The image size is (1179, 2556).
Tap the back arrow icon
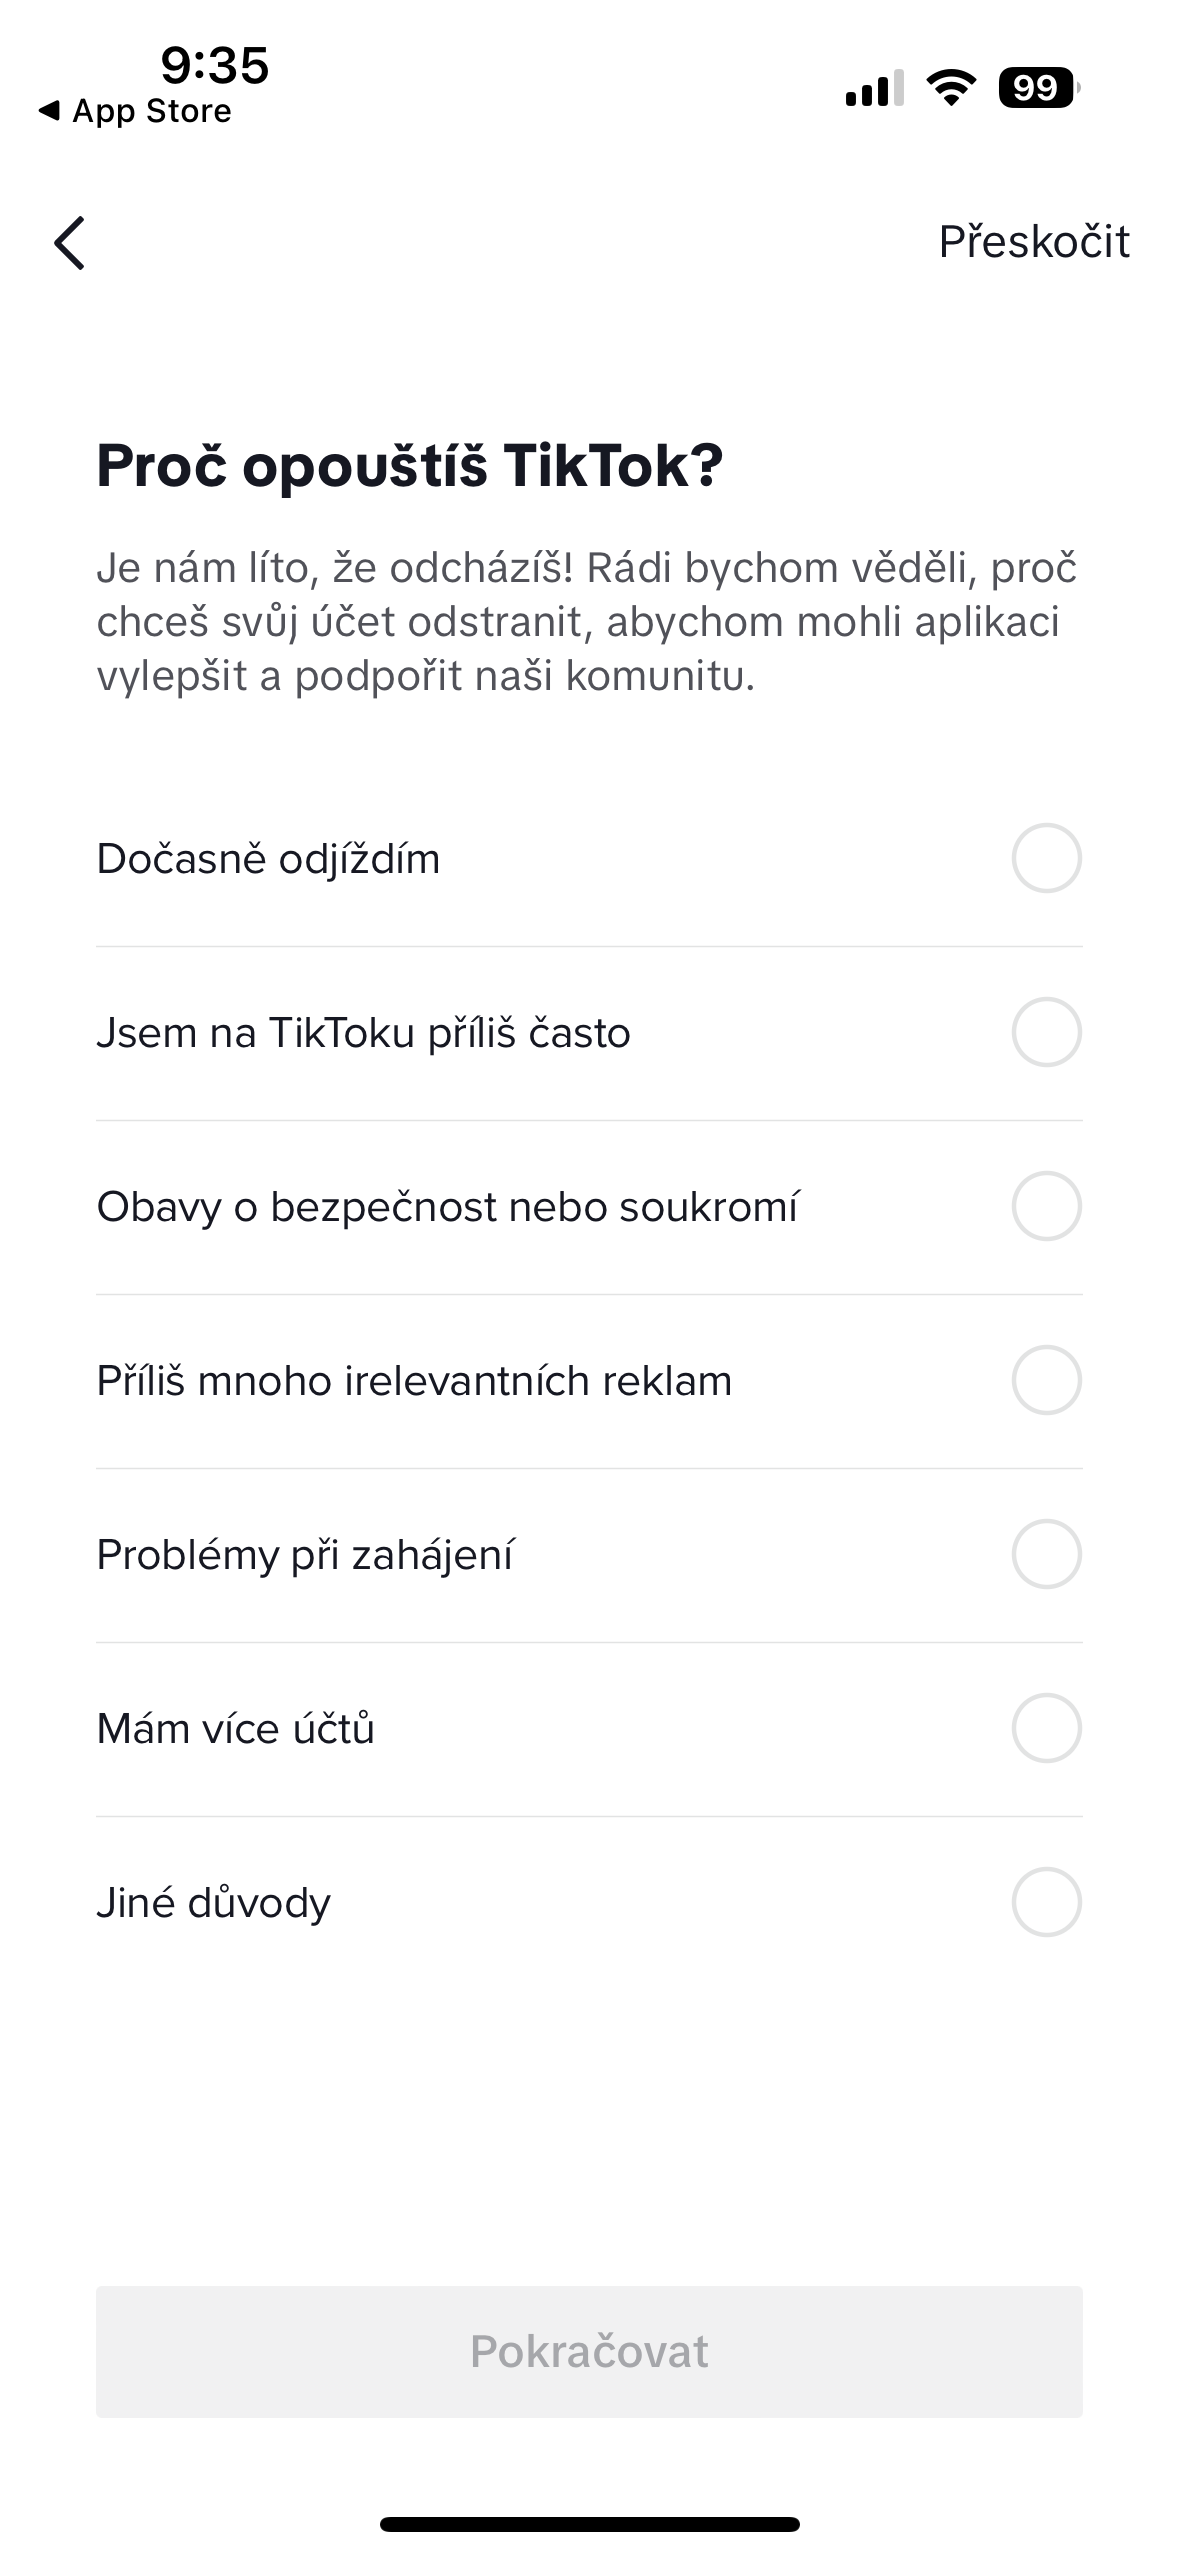pyautogui.click(x=70, y=243)
